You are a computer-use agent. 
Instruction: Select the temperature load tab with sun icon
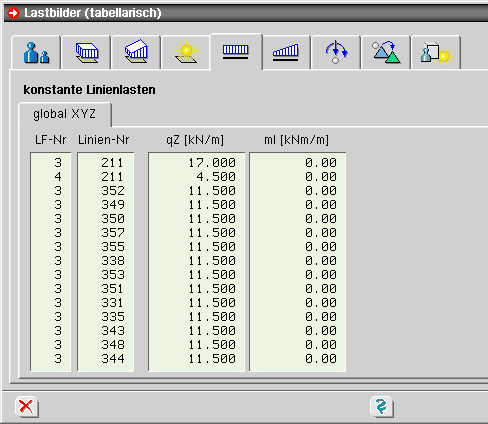[186, 53]
